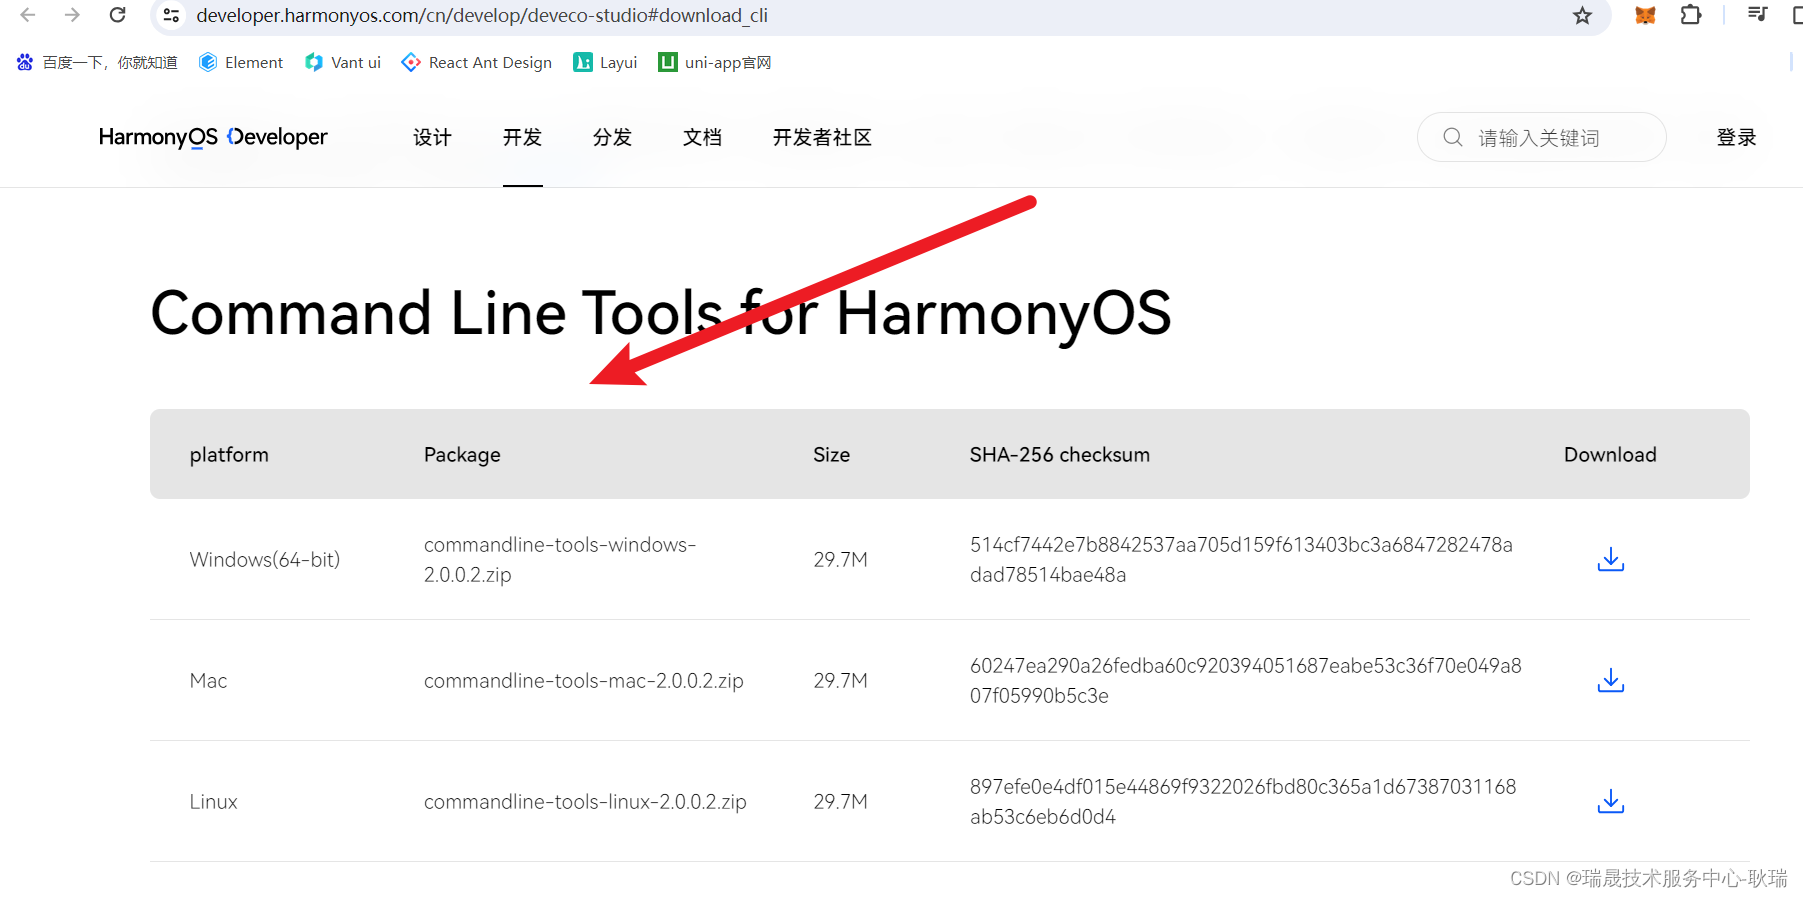Select the Windows checksum starting 514cf7442e
The height and width of the screenshot is (897, 1803).
point(1241,560)
